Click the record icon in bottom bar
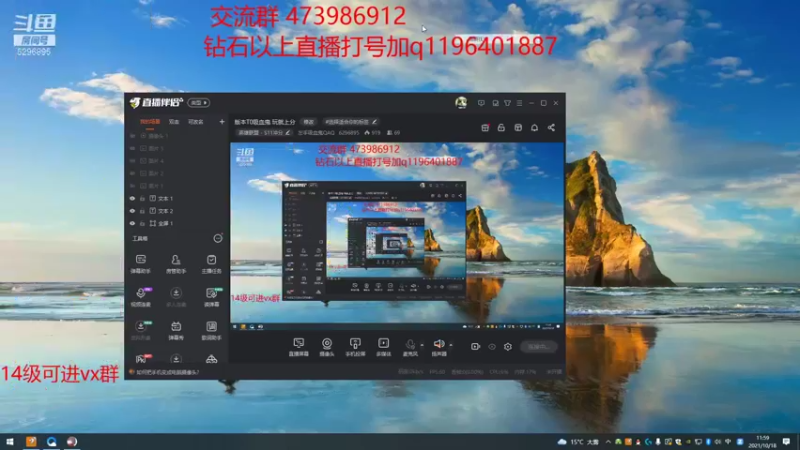The image size is (800, 450). pyautogui.click(x=475, y=346)
